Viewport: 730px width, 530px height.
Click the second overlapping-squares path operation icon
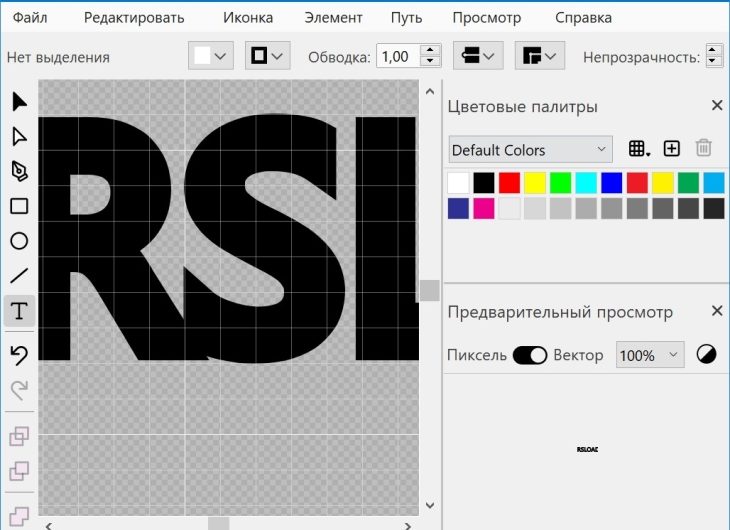click(x=19, y=471)
